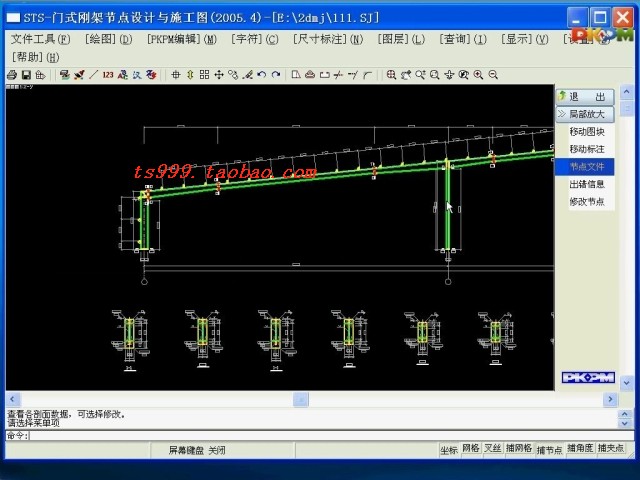Click the trim line tool icon

338,75
